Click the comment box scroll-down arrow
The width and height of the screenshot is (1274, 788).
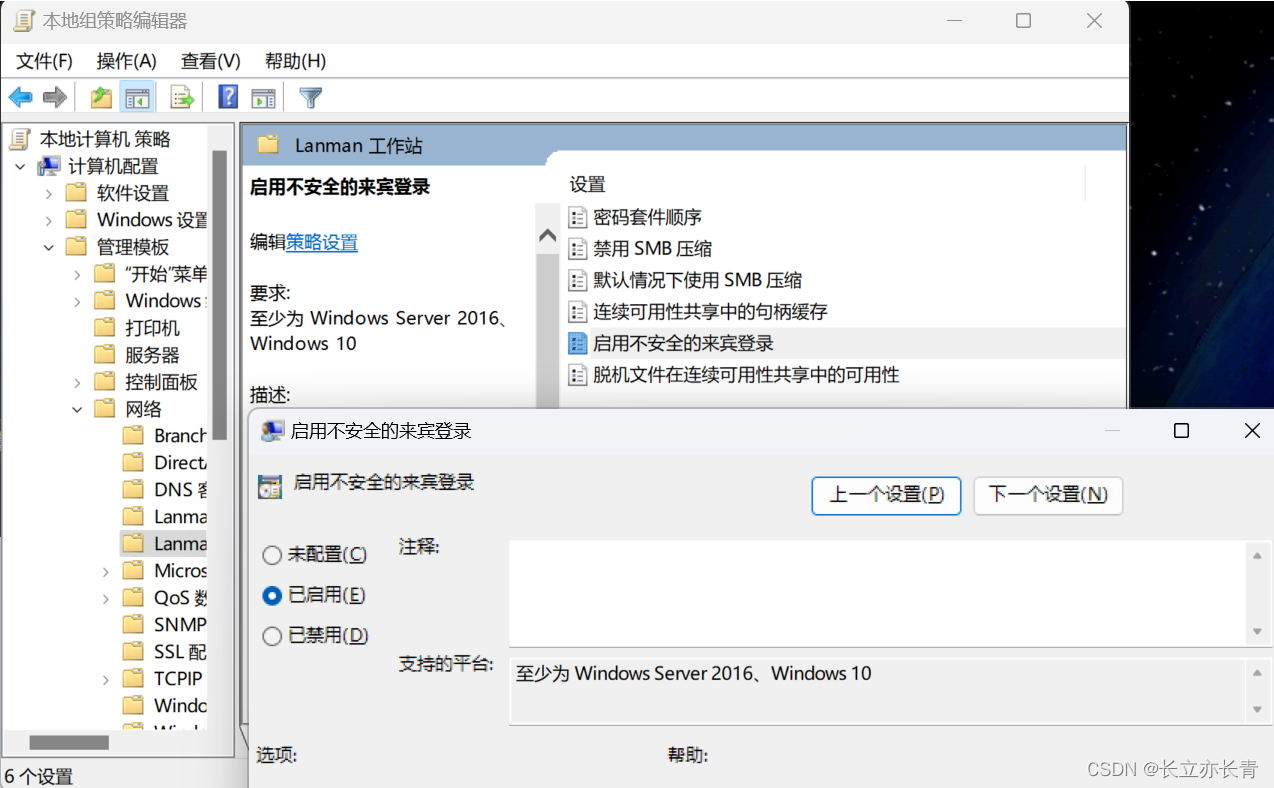(1257, 632)
